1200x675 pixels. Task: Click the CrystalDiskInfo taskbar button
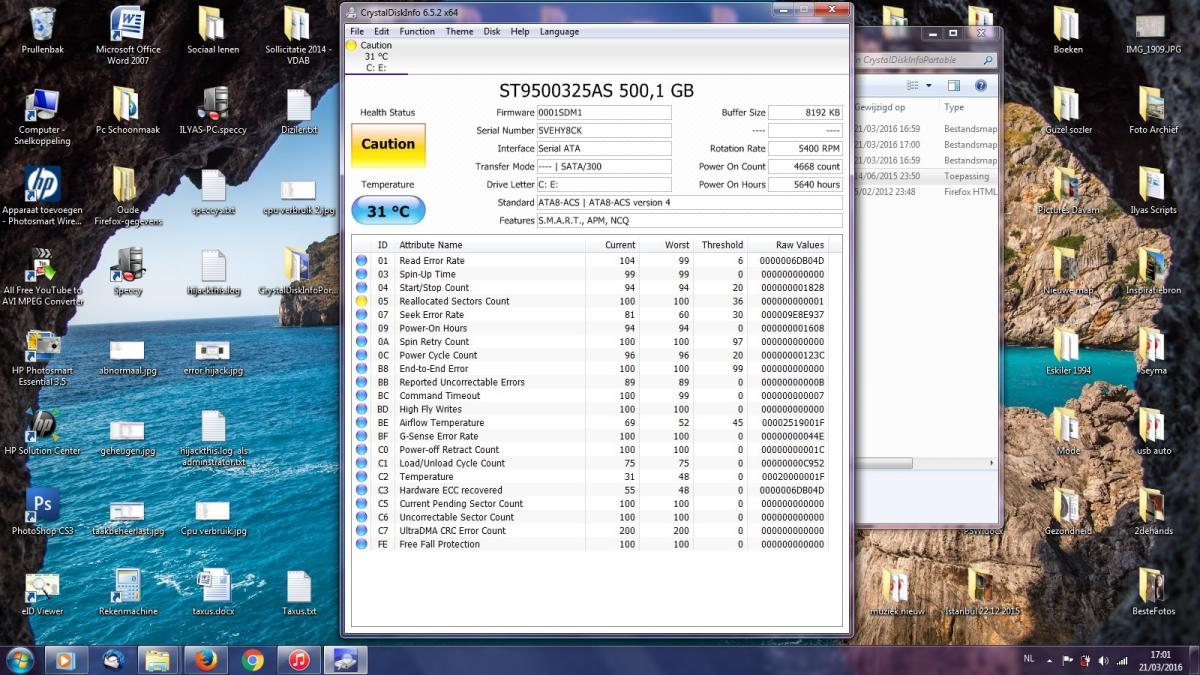pos(345,660)
